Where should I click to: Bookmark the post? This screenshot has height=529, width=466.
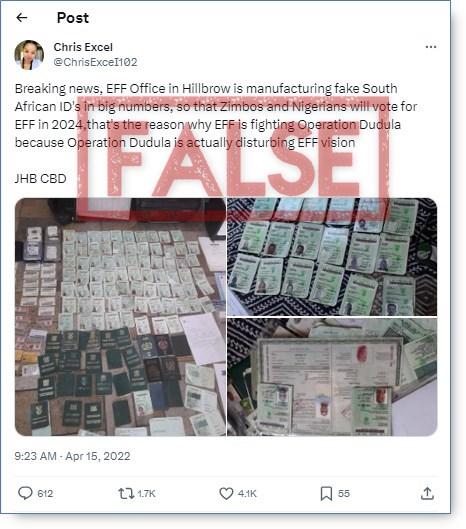326,494
